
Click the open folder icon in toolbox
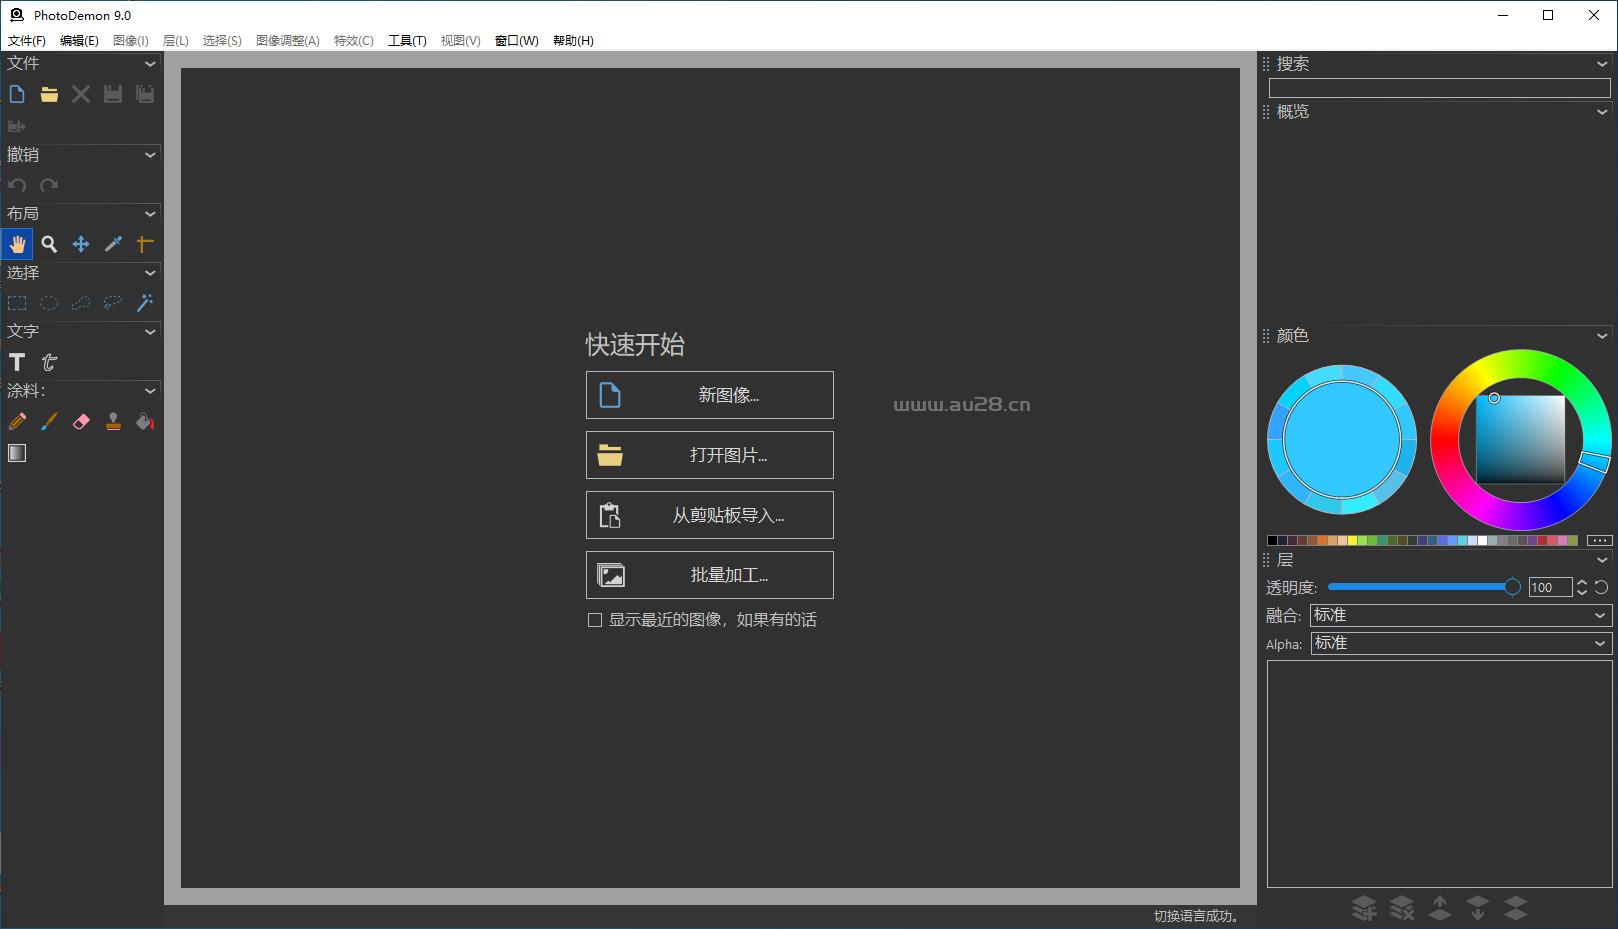49,94
